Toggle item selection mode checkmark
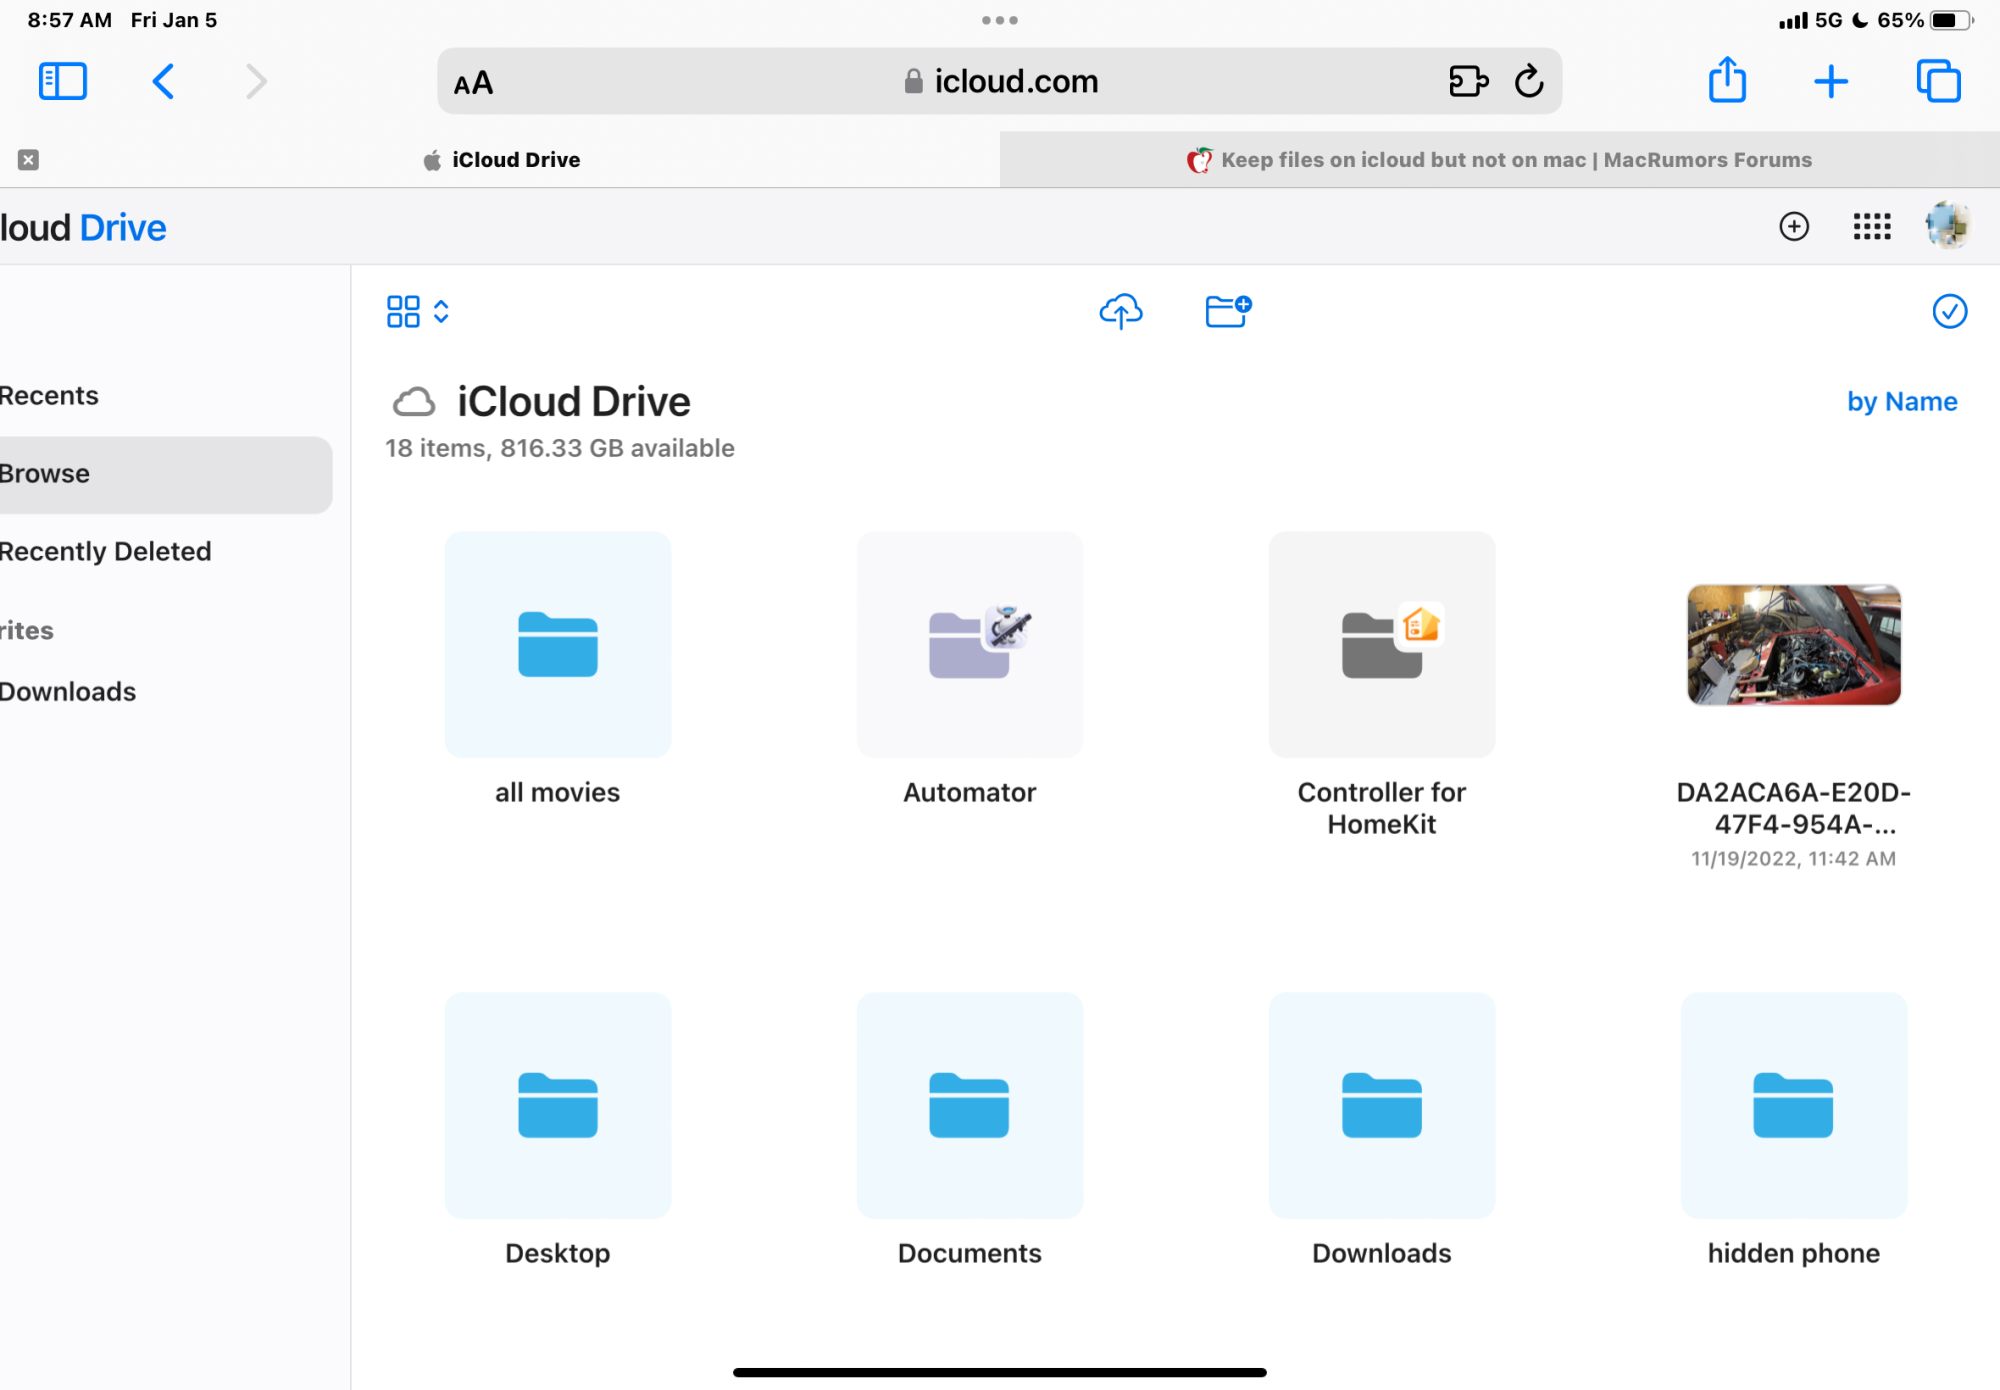The height and width of the screenshot is (1390, 2000). click(x=1949, y=311)
